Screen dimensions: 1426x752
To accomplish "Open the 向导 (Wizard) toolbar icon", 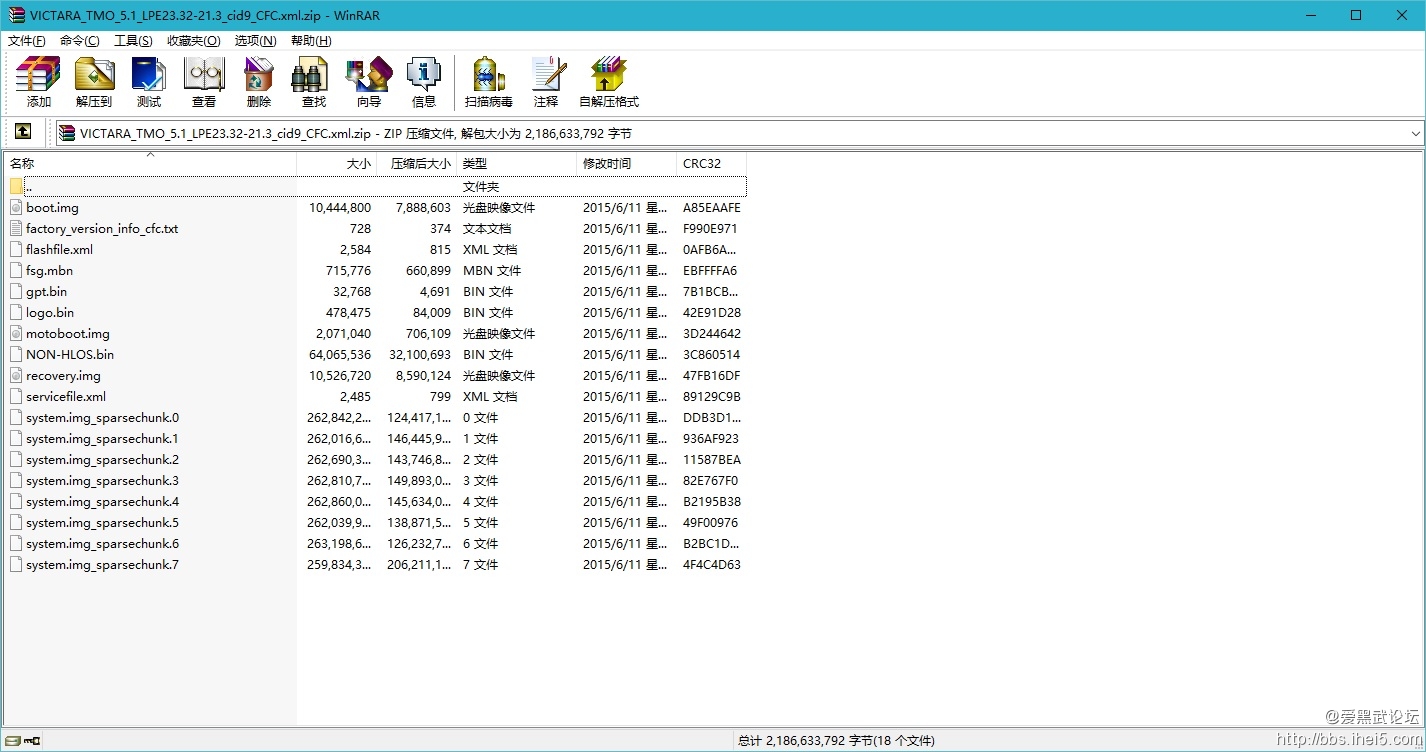I will [369, 74].
